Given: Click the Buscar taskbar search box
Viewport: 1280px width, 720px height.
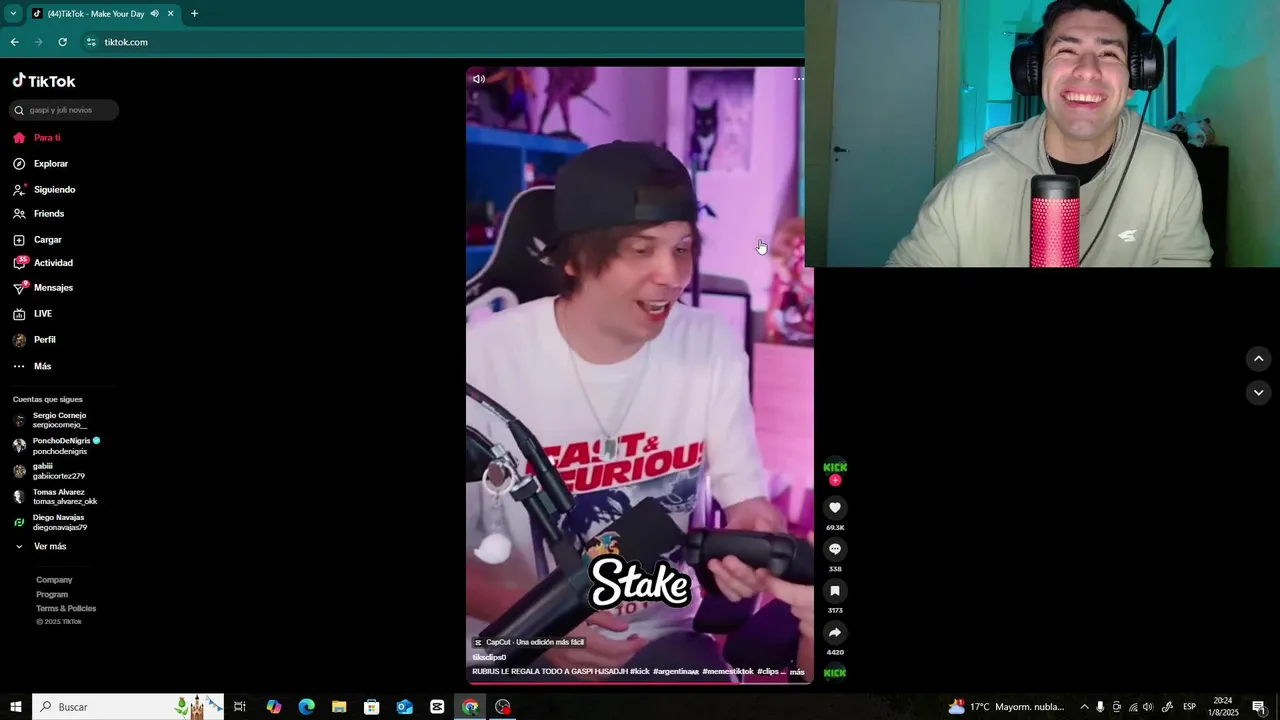Looking at the screenshot, I should click(x=128, y=707).
